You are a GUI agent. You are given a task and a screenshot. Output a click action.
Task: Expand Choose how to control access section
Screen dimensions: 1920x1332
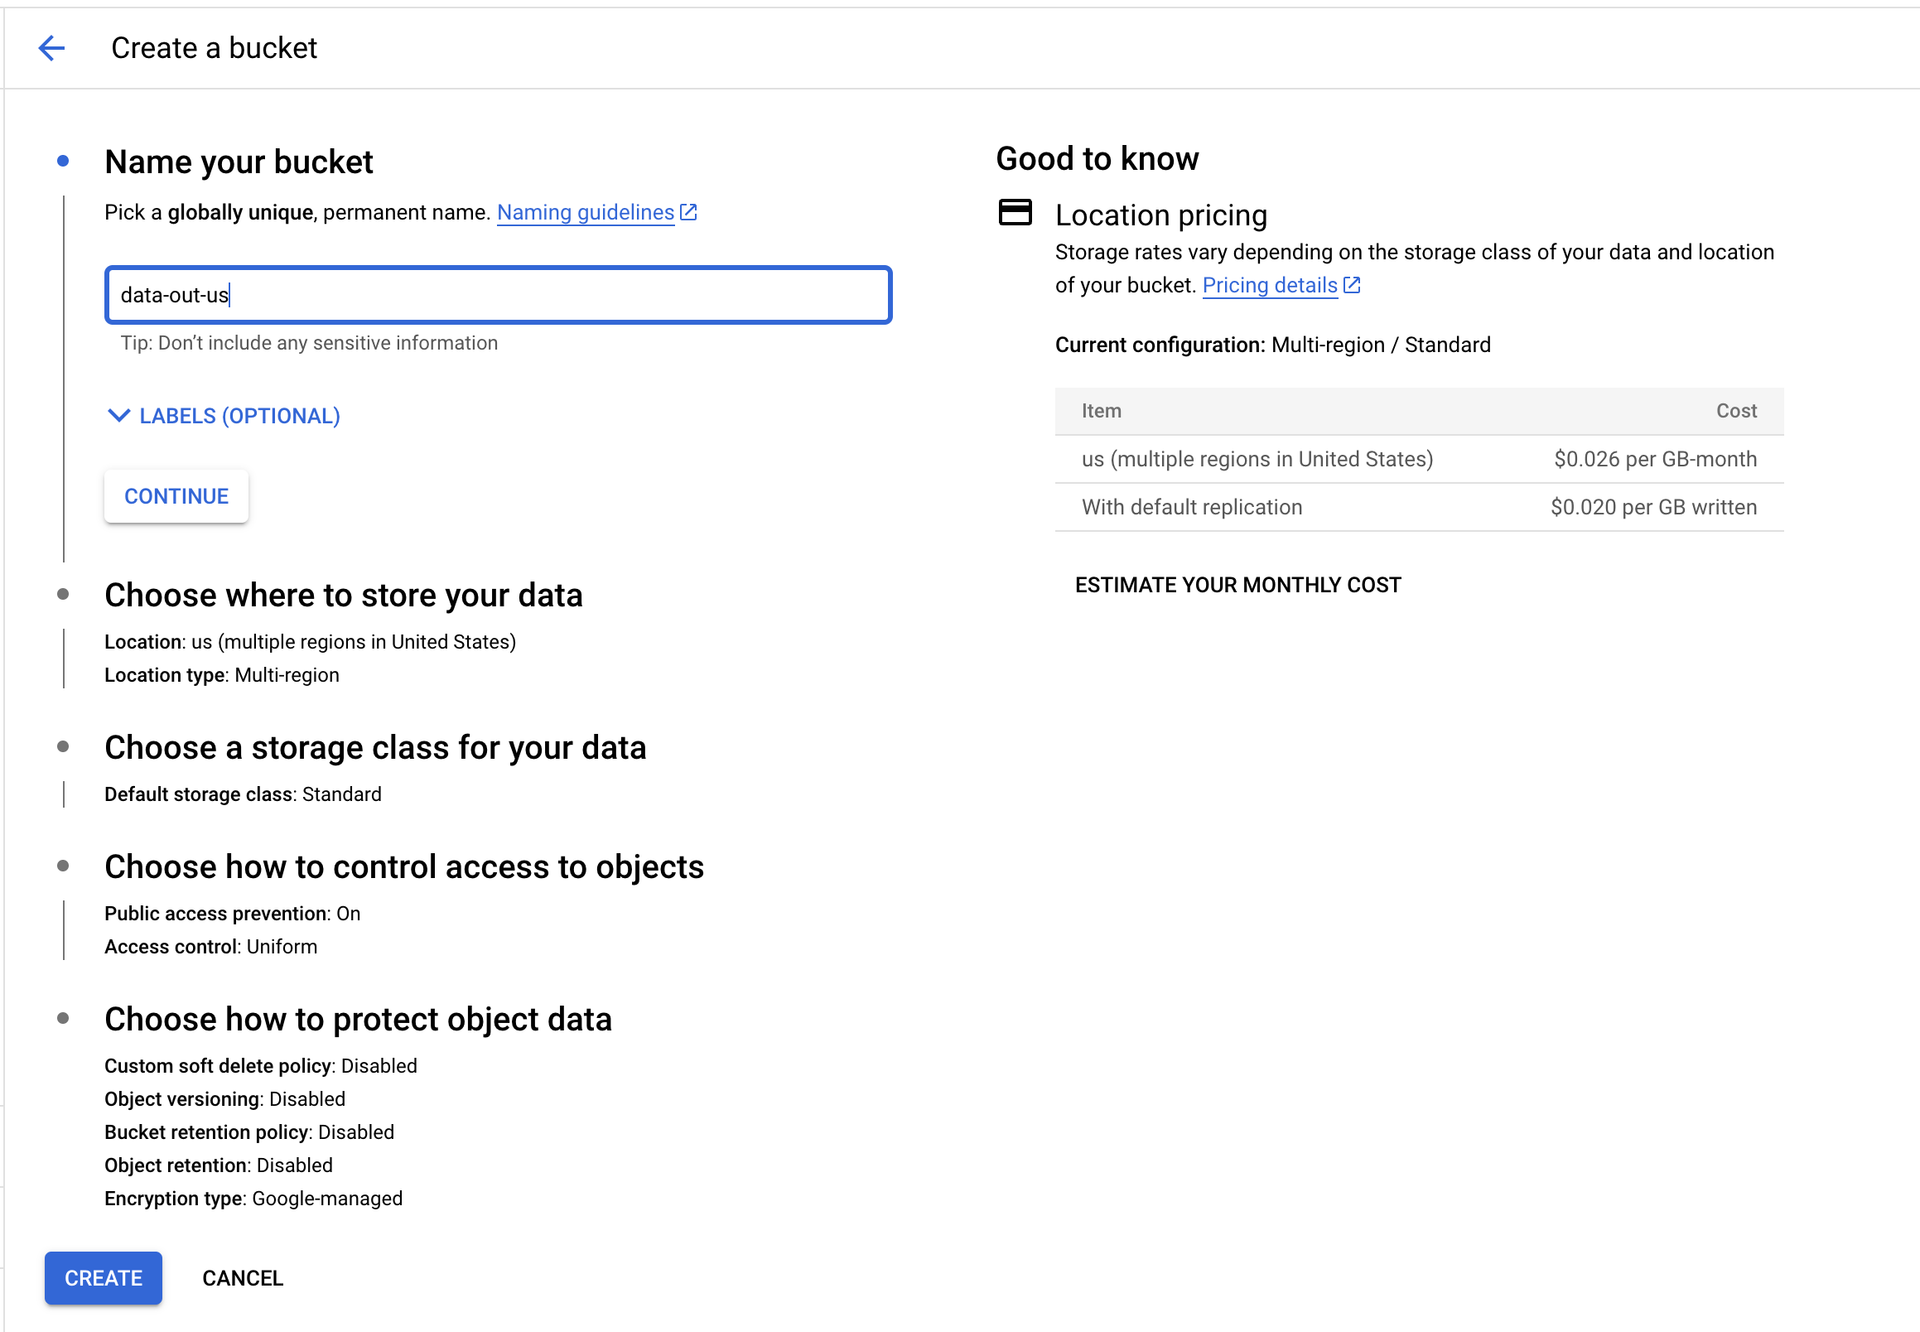(404, 866)
